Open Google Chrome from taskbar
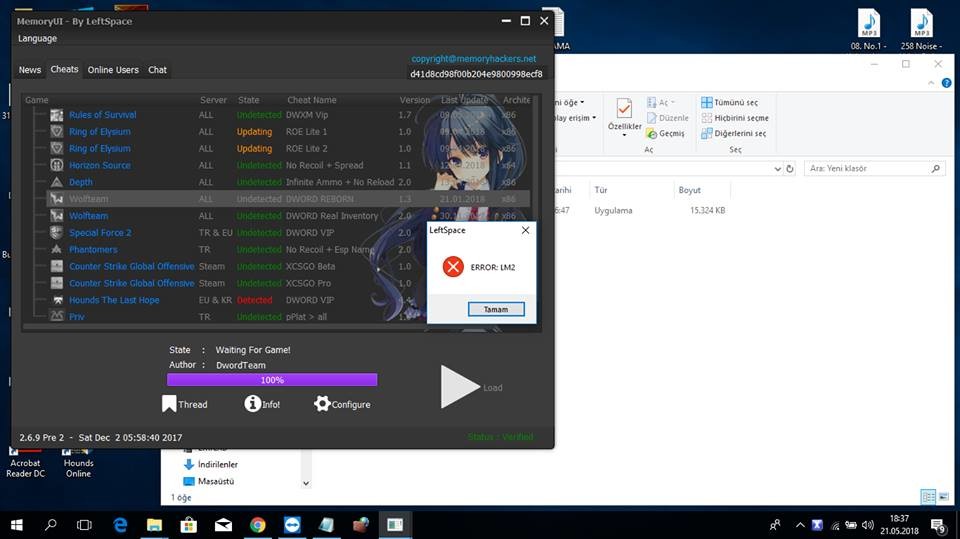 pos(258,525)
